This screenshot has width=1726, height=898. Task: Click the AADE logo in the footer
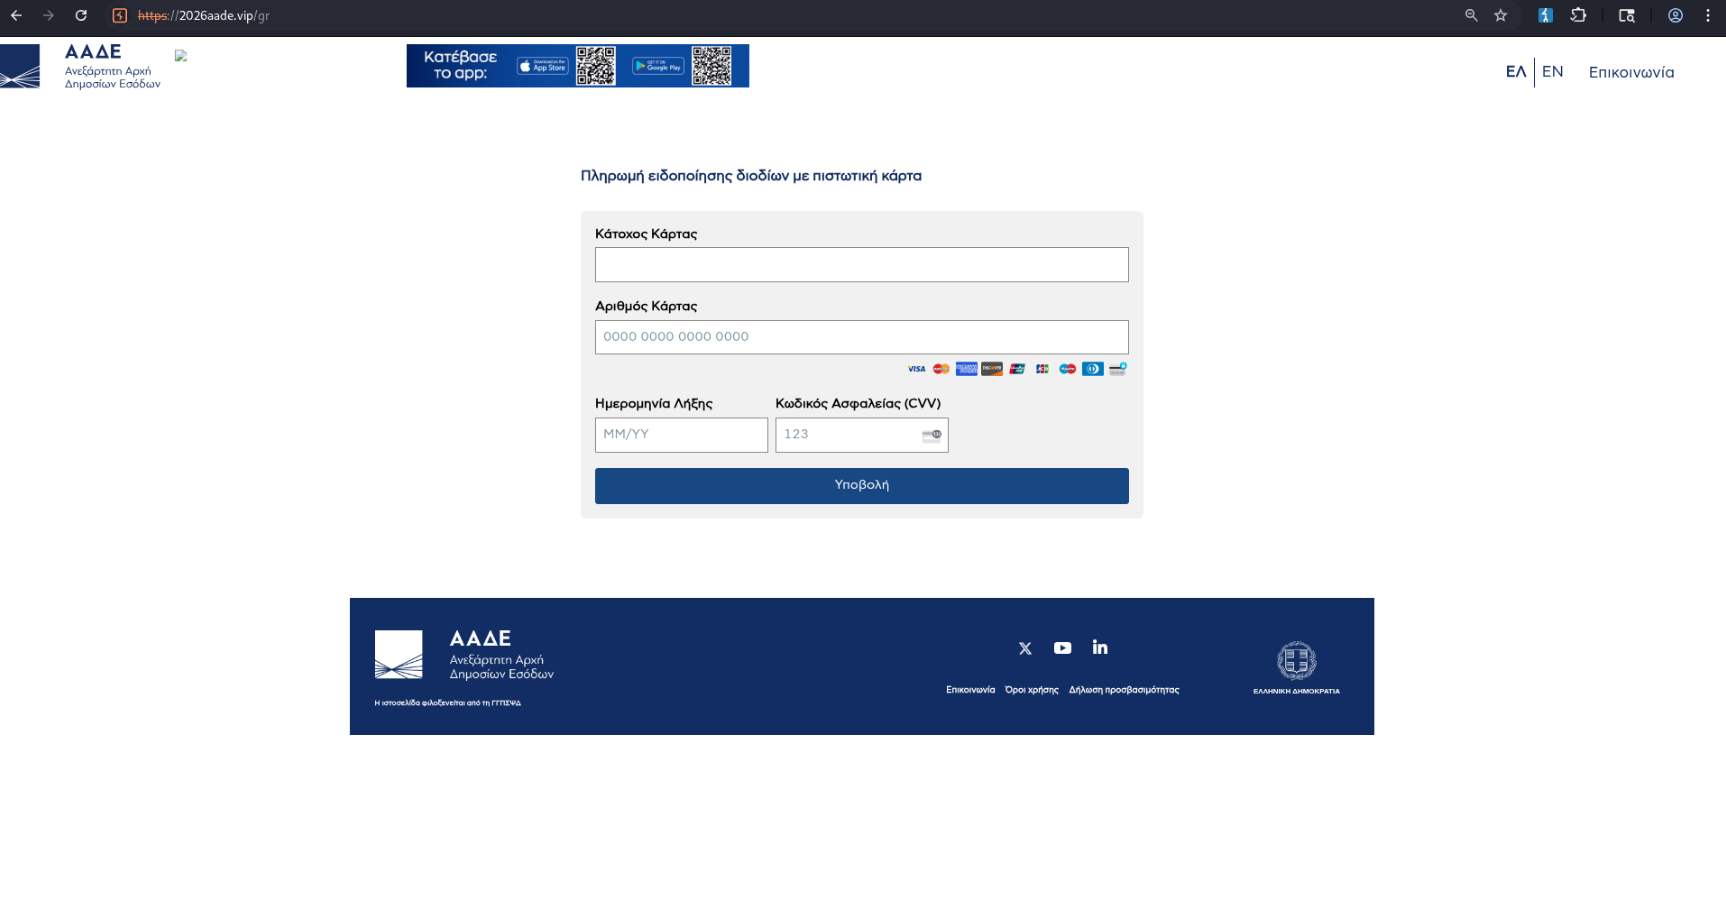(x=464, y=655)
